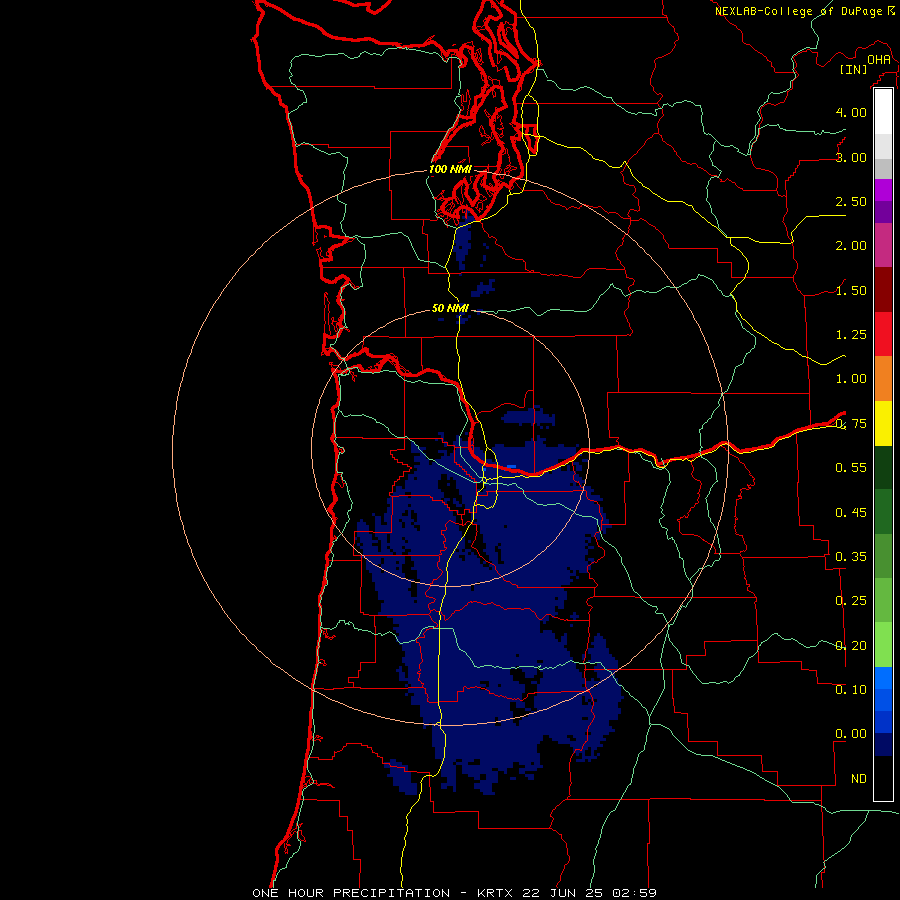This screenshot has width=900, height=900.
Task: Click the OHA product label above legend
Action: click(879, 60)
